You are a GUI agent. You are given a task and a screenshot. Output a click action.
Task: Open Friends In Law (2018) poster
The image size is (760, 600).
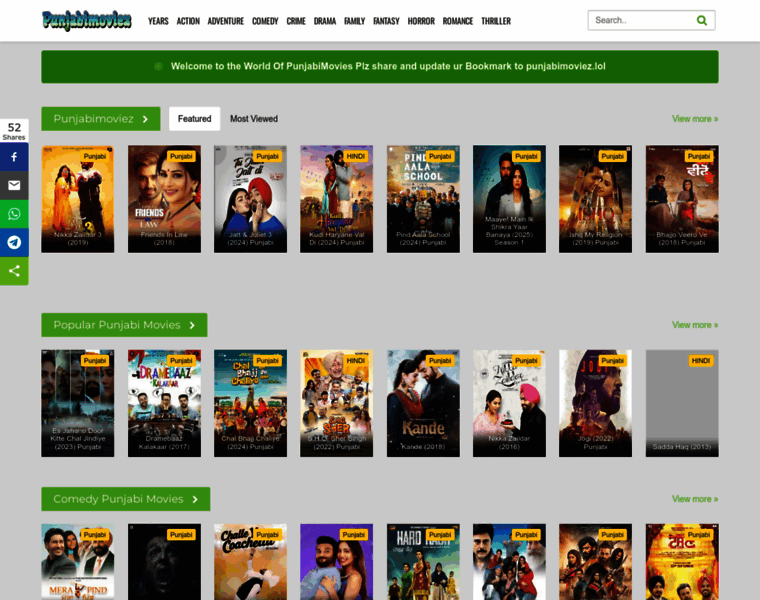164,199
